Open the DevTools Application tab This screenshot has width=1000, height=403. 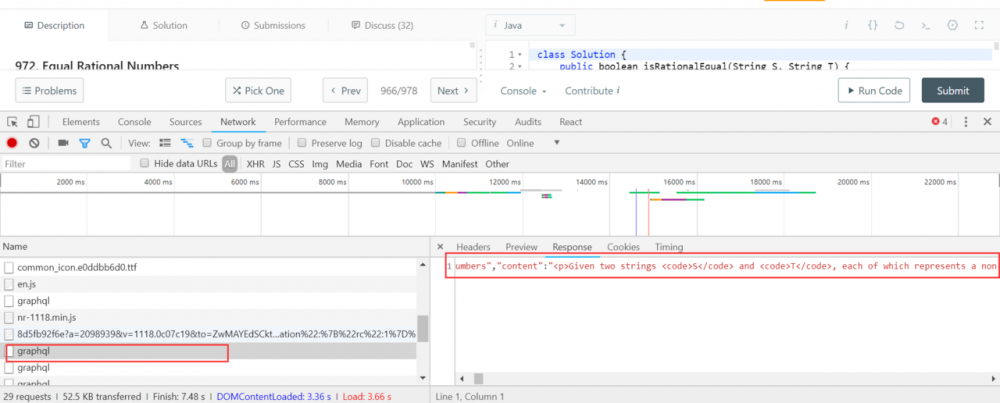pos(421,122)
